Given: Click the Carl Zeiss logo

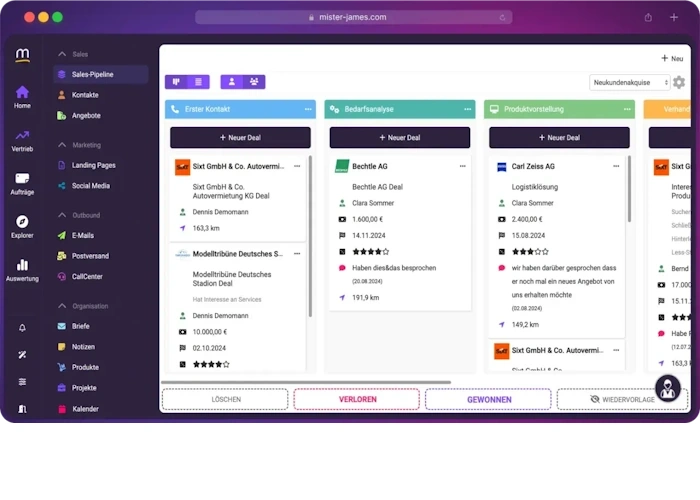Looking at the screenshot, I should [501, 167].
